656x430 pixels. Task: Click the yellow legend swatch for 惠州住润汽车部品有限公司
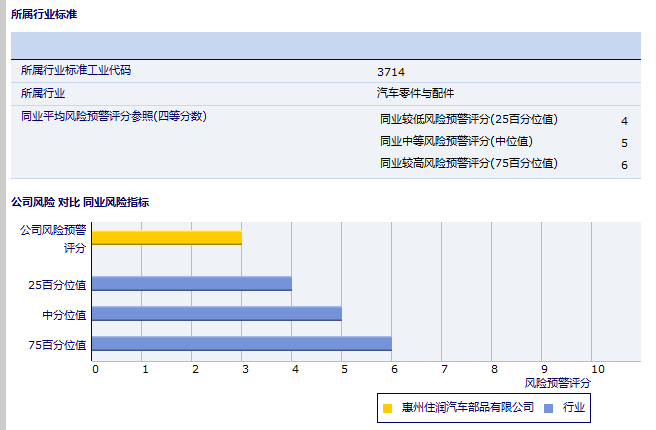[x=388, y=408]
